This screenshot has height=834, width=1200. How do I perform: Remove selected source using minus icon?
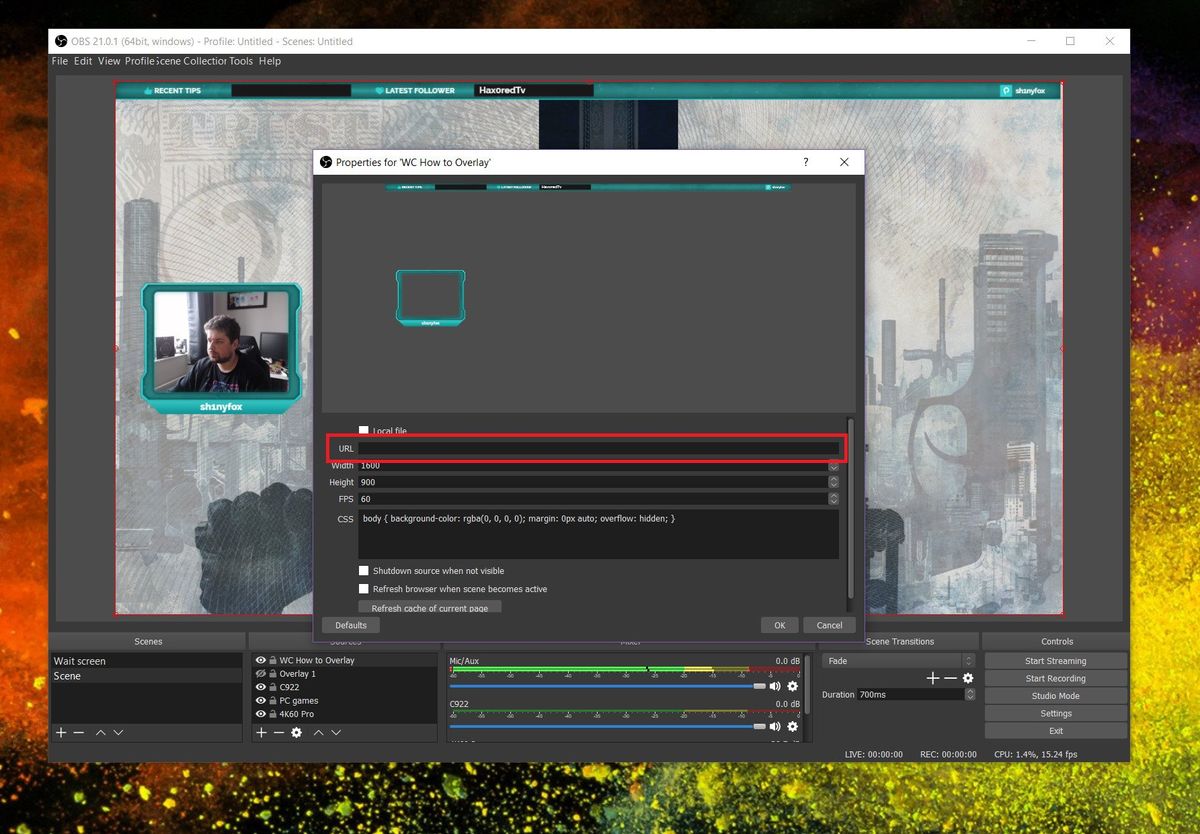pyautogui.click(x=278, y=732)
